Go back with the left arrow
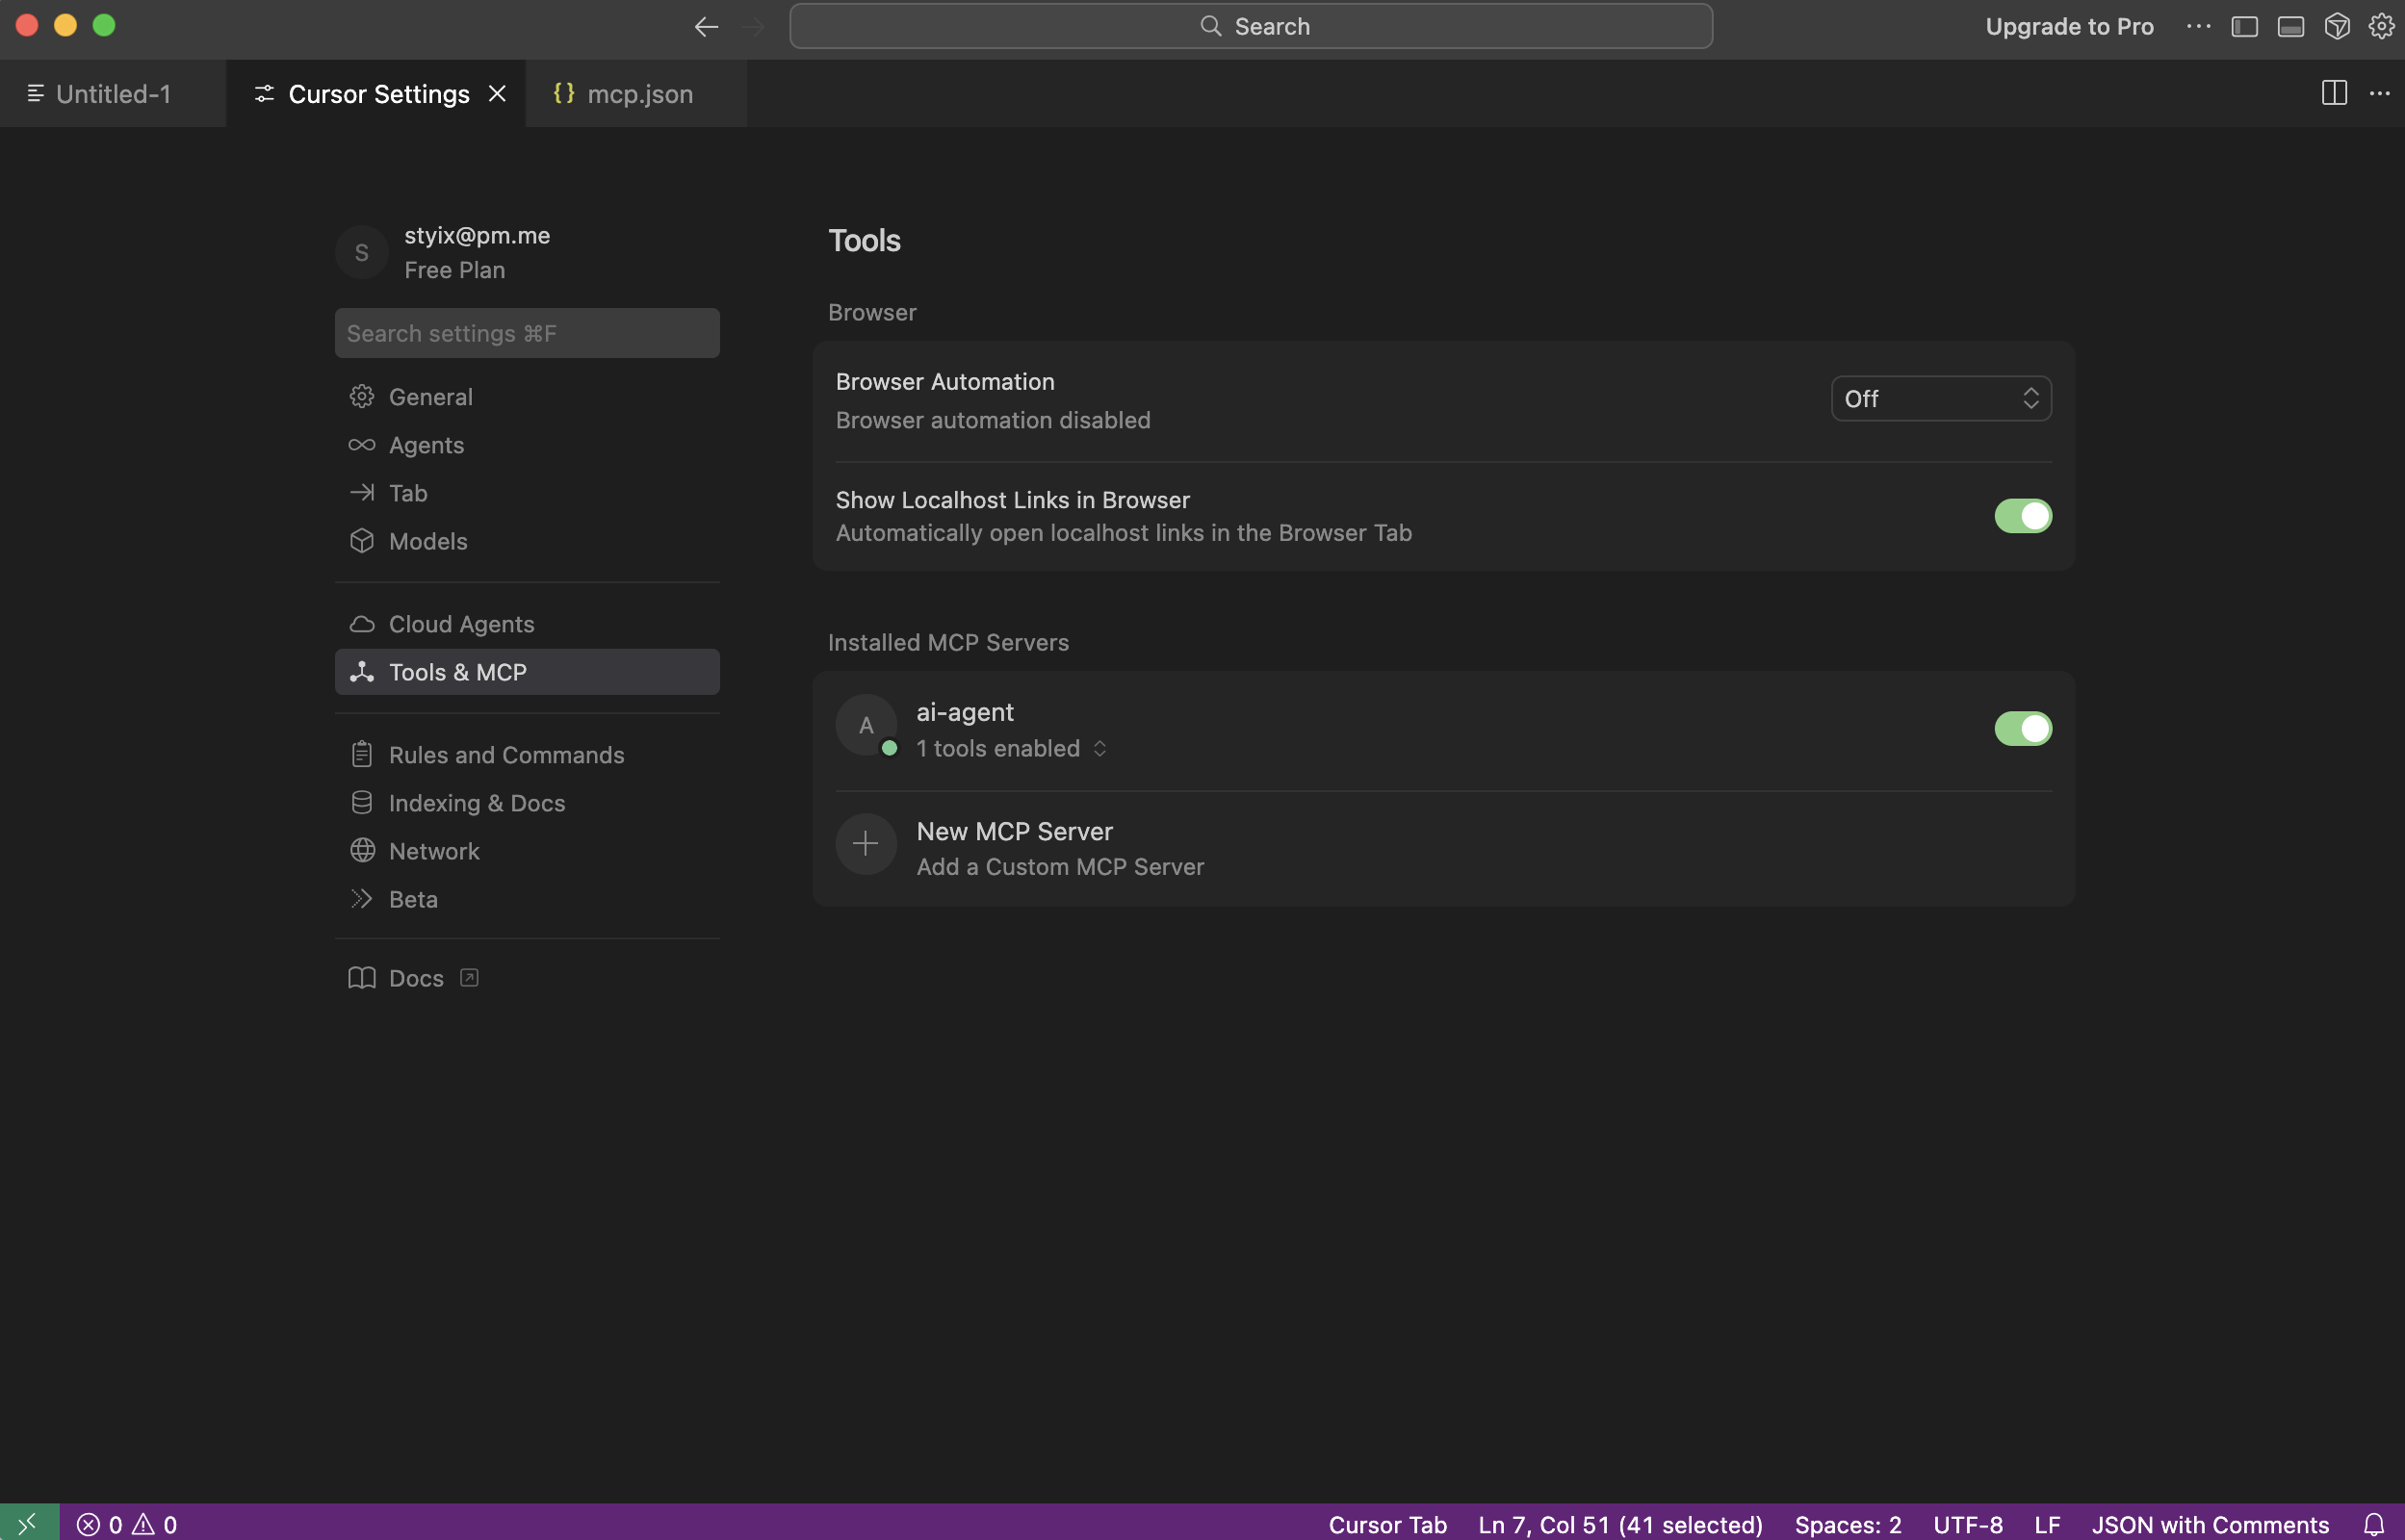This screenshot has height=1540, width=2405. coord(706,27)
